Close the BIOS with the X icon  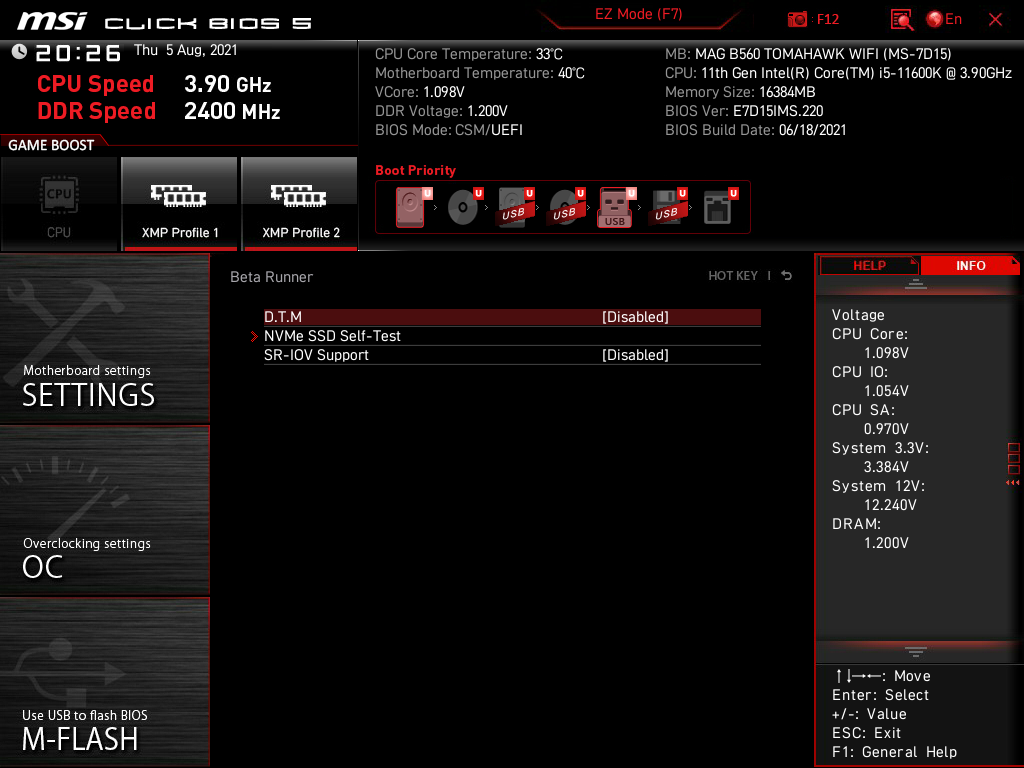(x=995, y=20)
